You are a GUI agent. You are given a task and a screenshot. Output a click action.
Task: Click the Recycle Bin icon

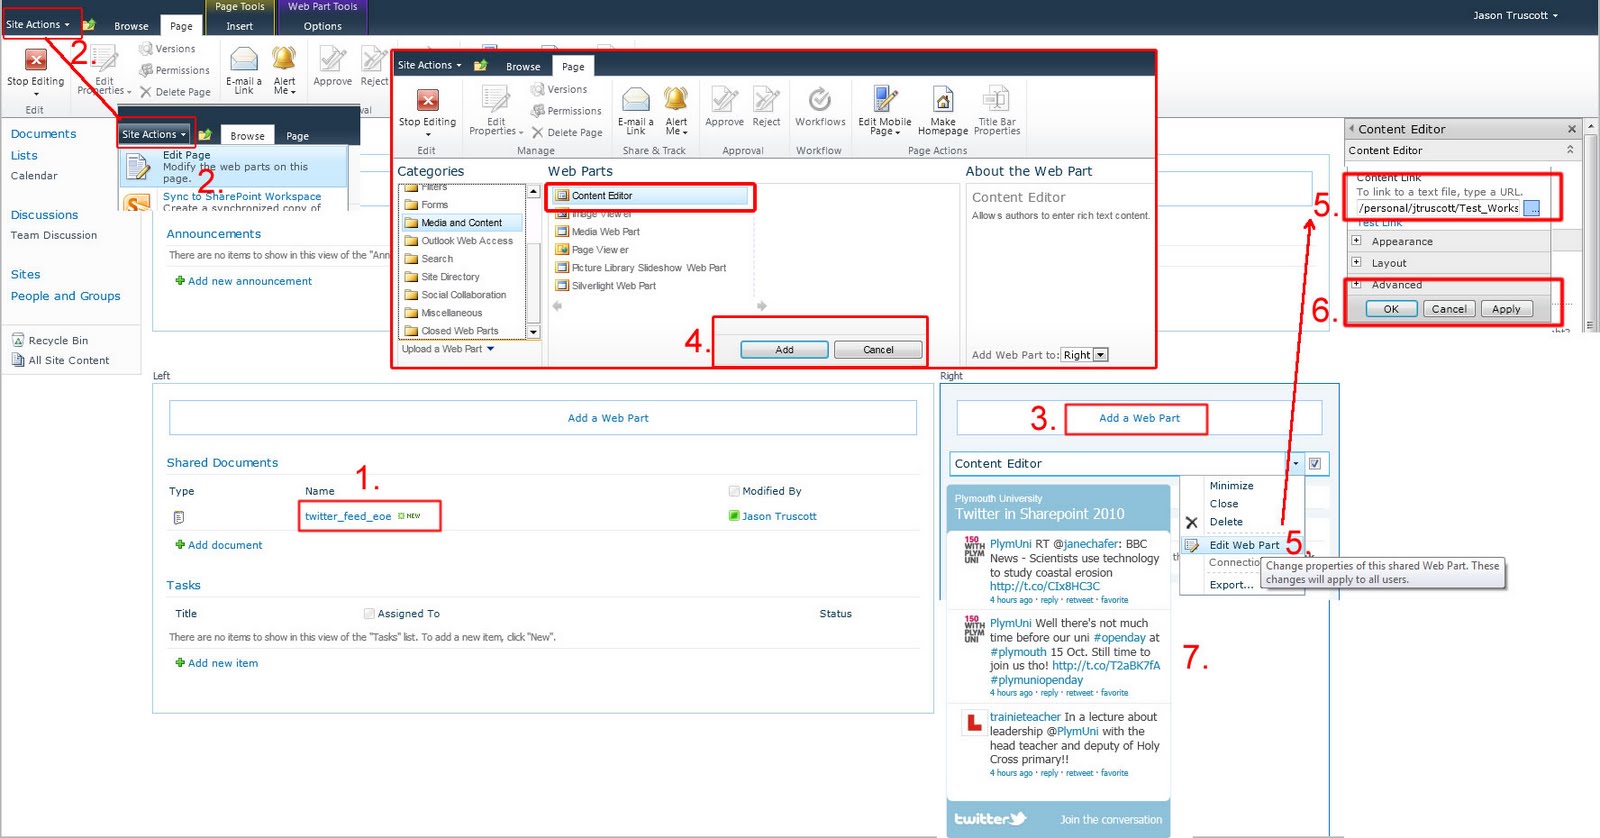pos(18,340)
